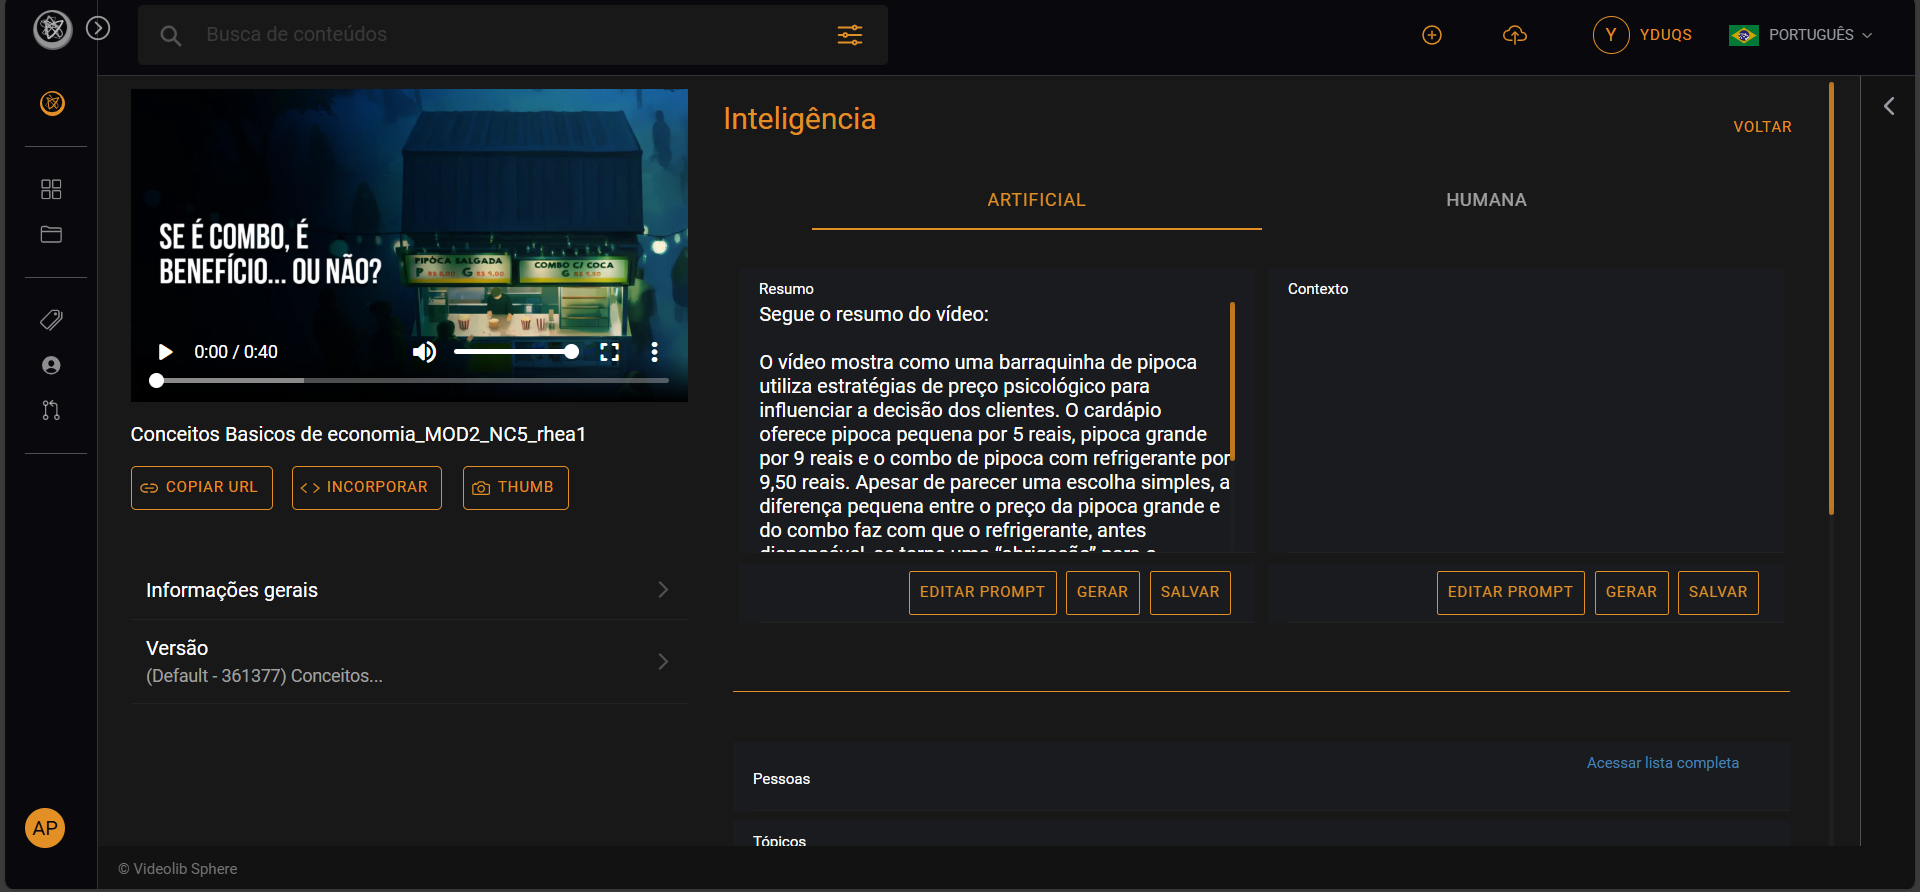Play the video

(166, 352)
